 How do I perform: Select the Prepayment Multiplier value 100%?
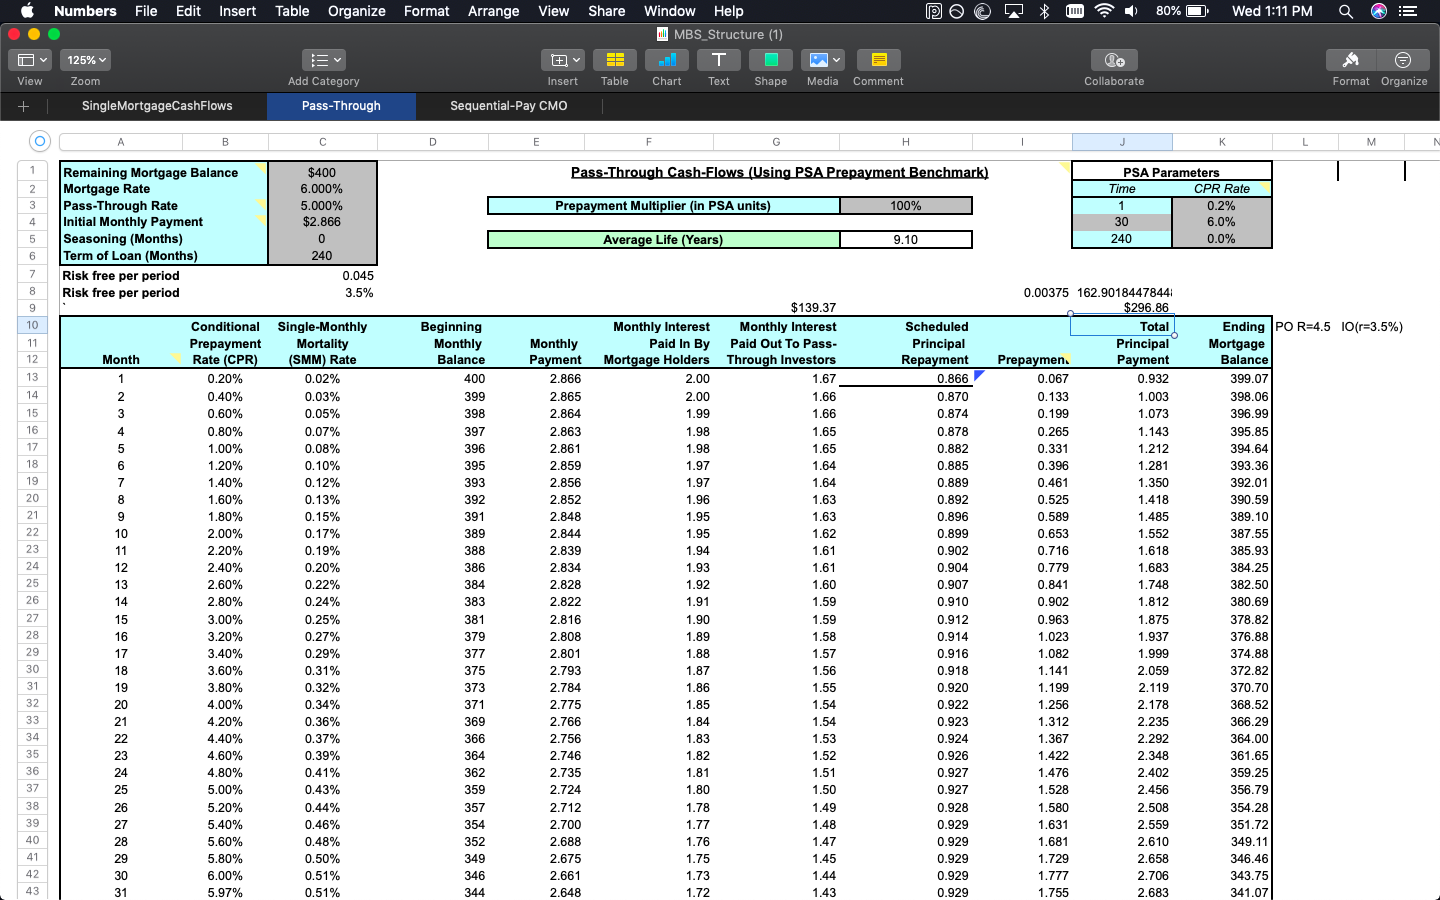906,206
